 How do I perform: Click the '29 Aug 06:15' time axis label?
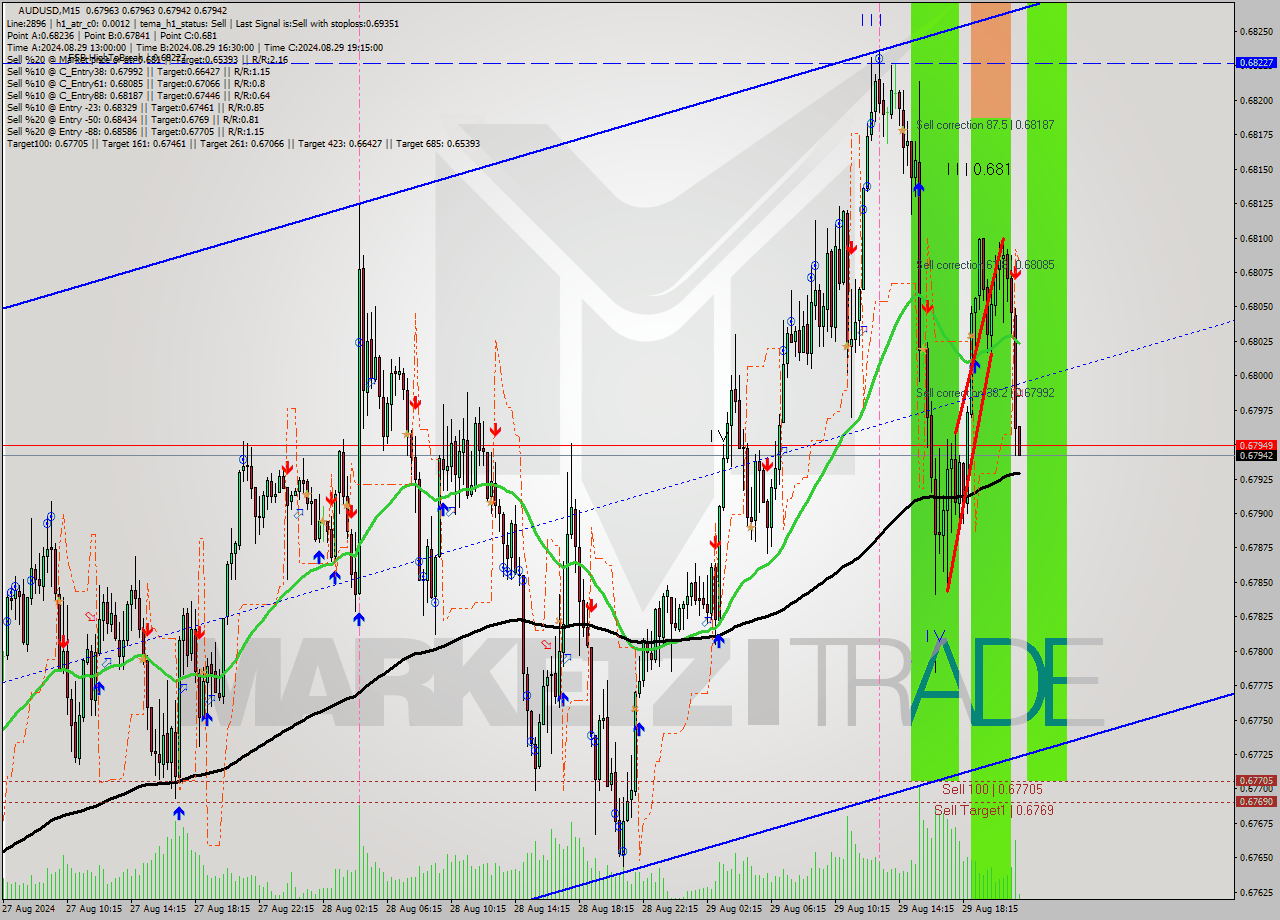pyautogui.click(x=798, y=909)
